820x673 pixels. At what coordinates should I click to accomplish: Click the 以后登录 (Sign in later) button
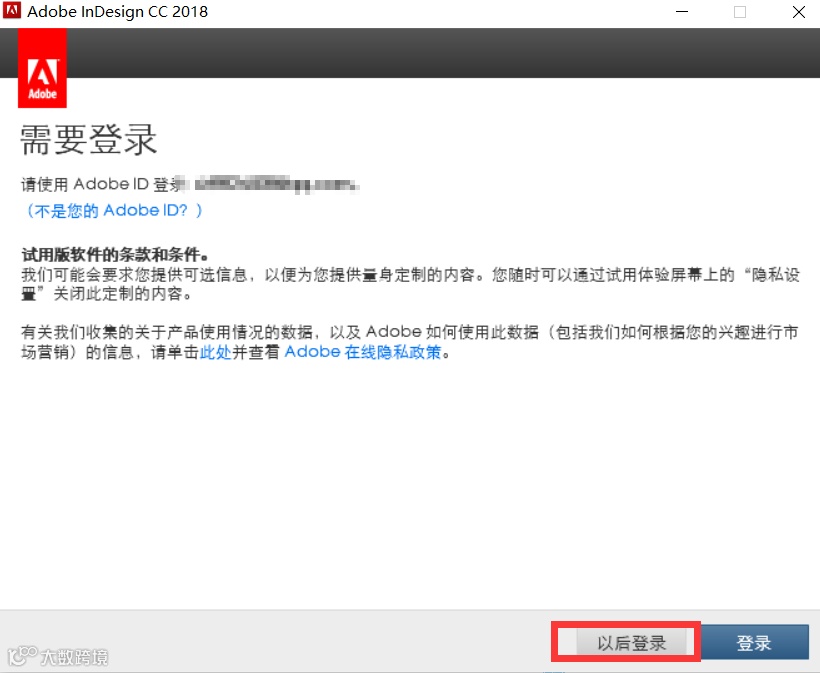click(631, 643)
